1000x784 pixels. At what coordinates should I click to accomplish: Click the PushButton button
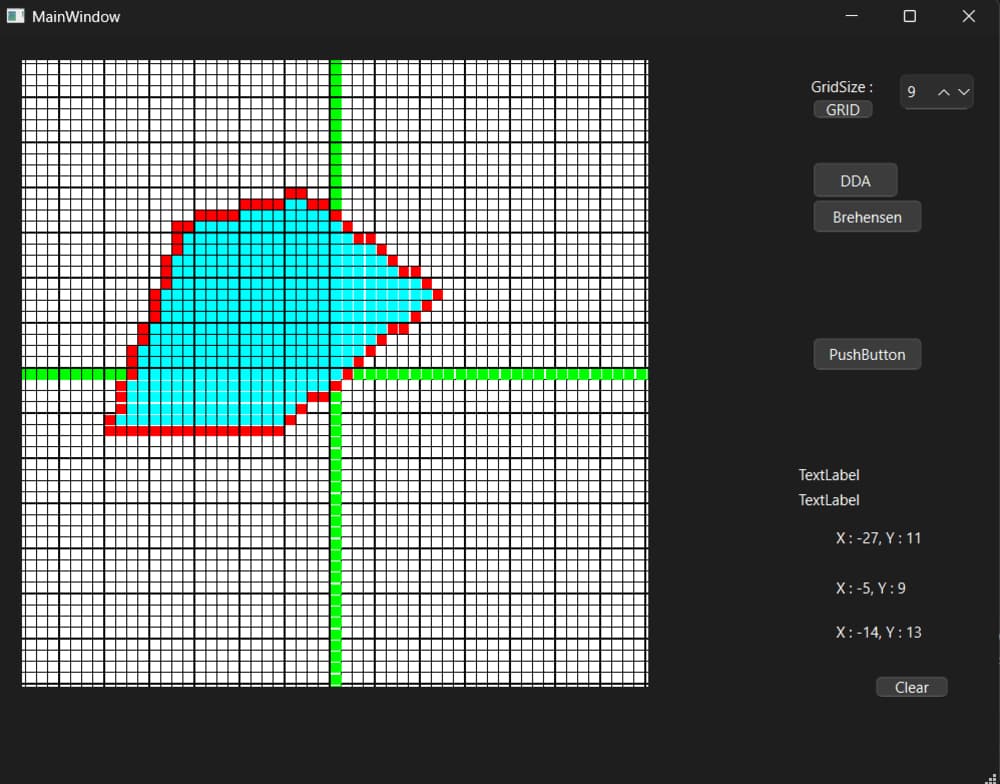tap(867, 354)
